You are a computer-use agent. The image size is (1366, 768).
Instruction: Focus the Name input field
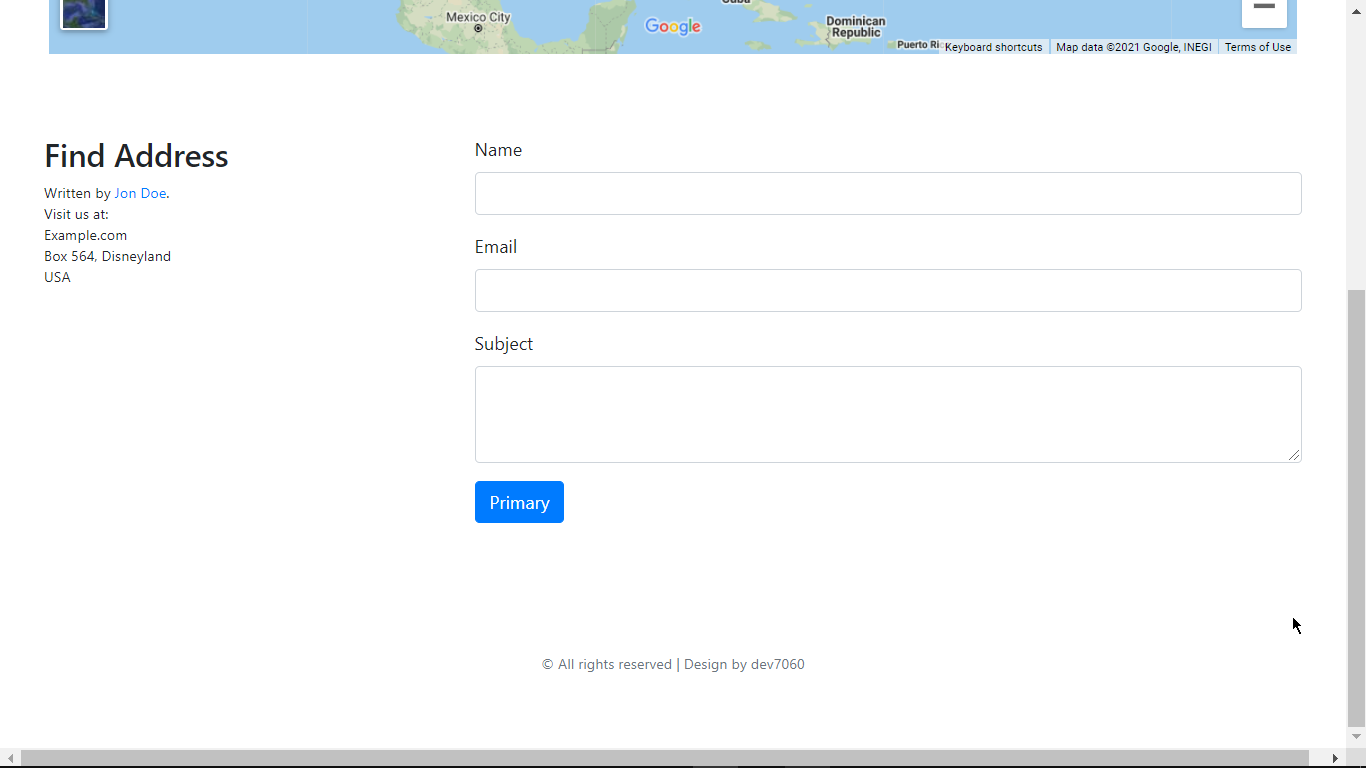point(888,193)
